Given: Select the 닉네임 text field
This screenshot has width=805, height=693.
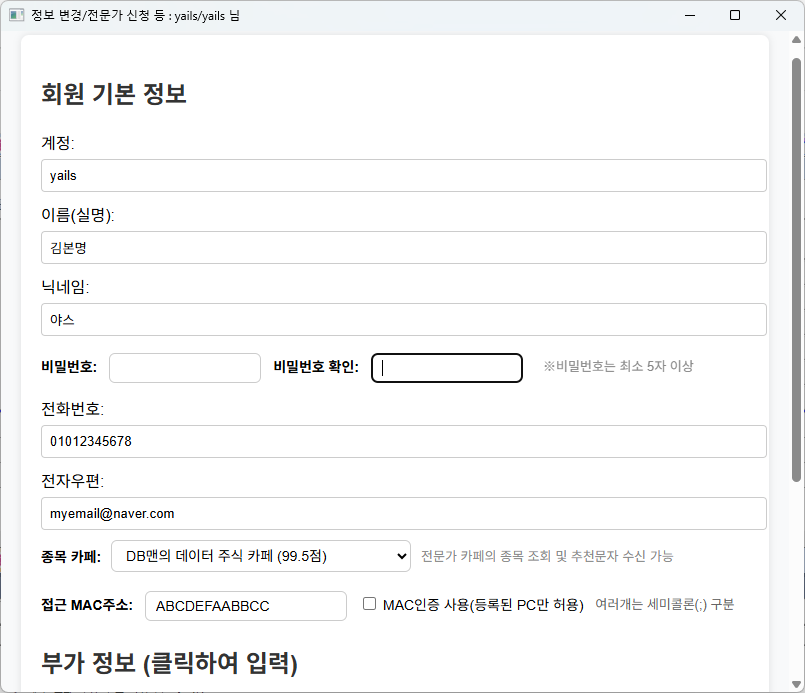Looking at the screenshot, I should click(403, 320).
